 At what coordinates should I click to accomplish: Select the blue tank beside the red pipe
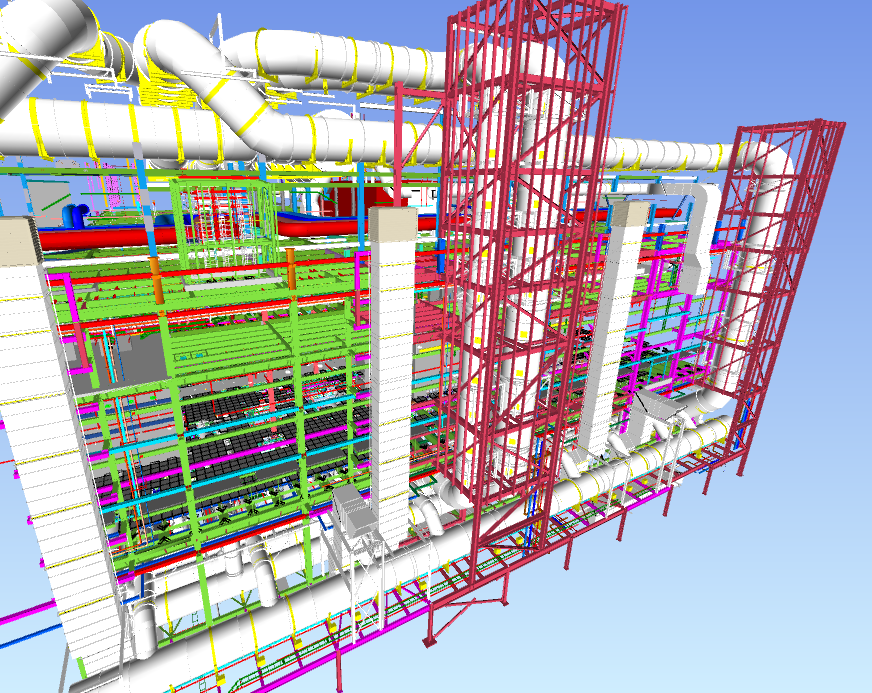[75, 215]
